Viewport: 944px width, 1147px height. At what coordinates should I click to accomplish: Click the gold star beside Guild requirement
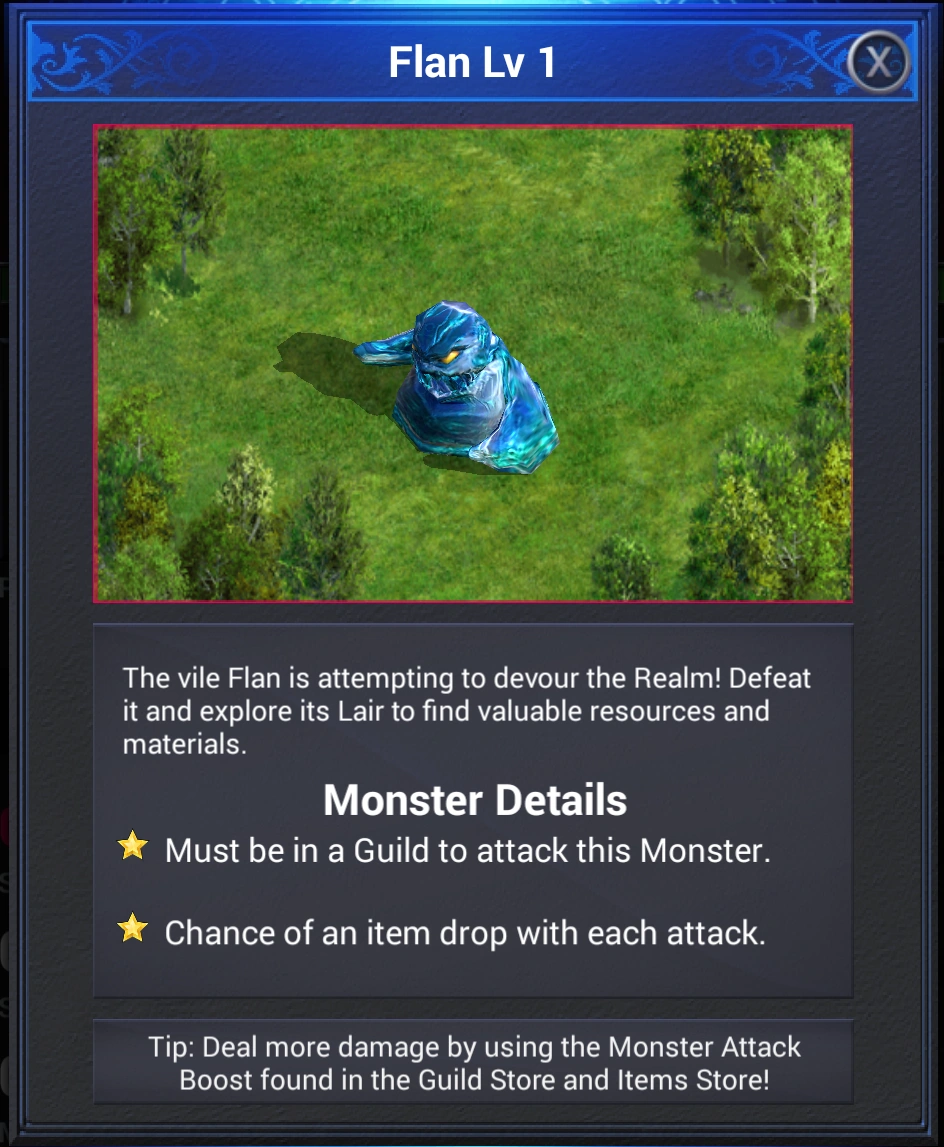(132, 846)
